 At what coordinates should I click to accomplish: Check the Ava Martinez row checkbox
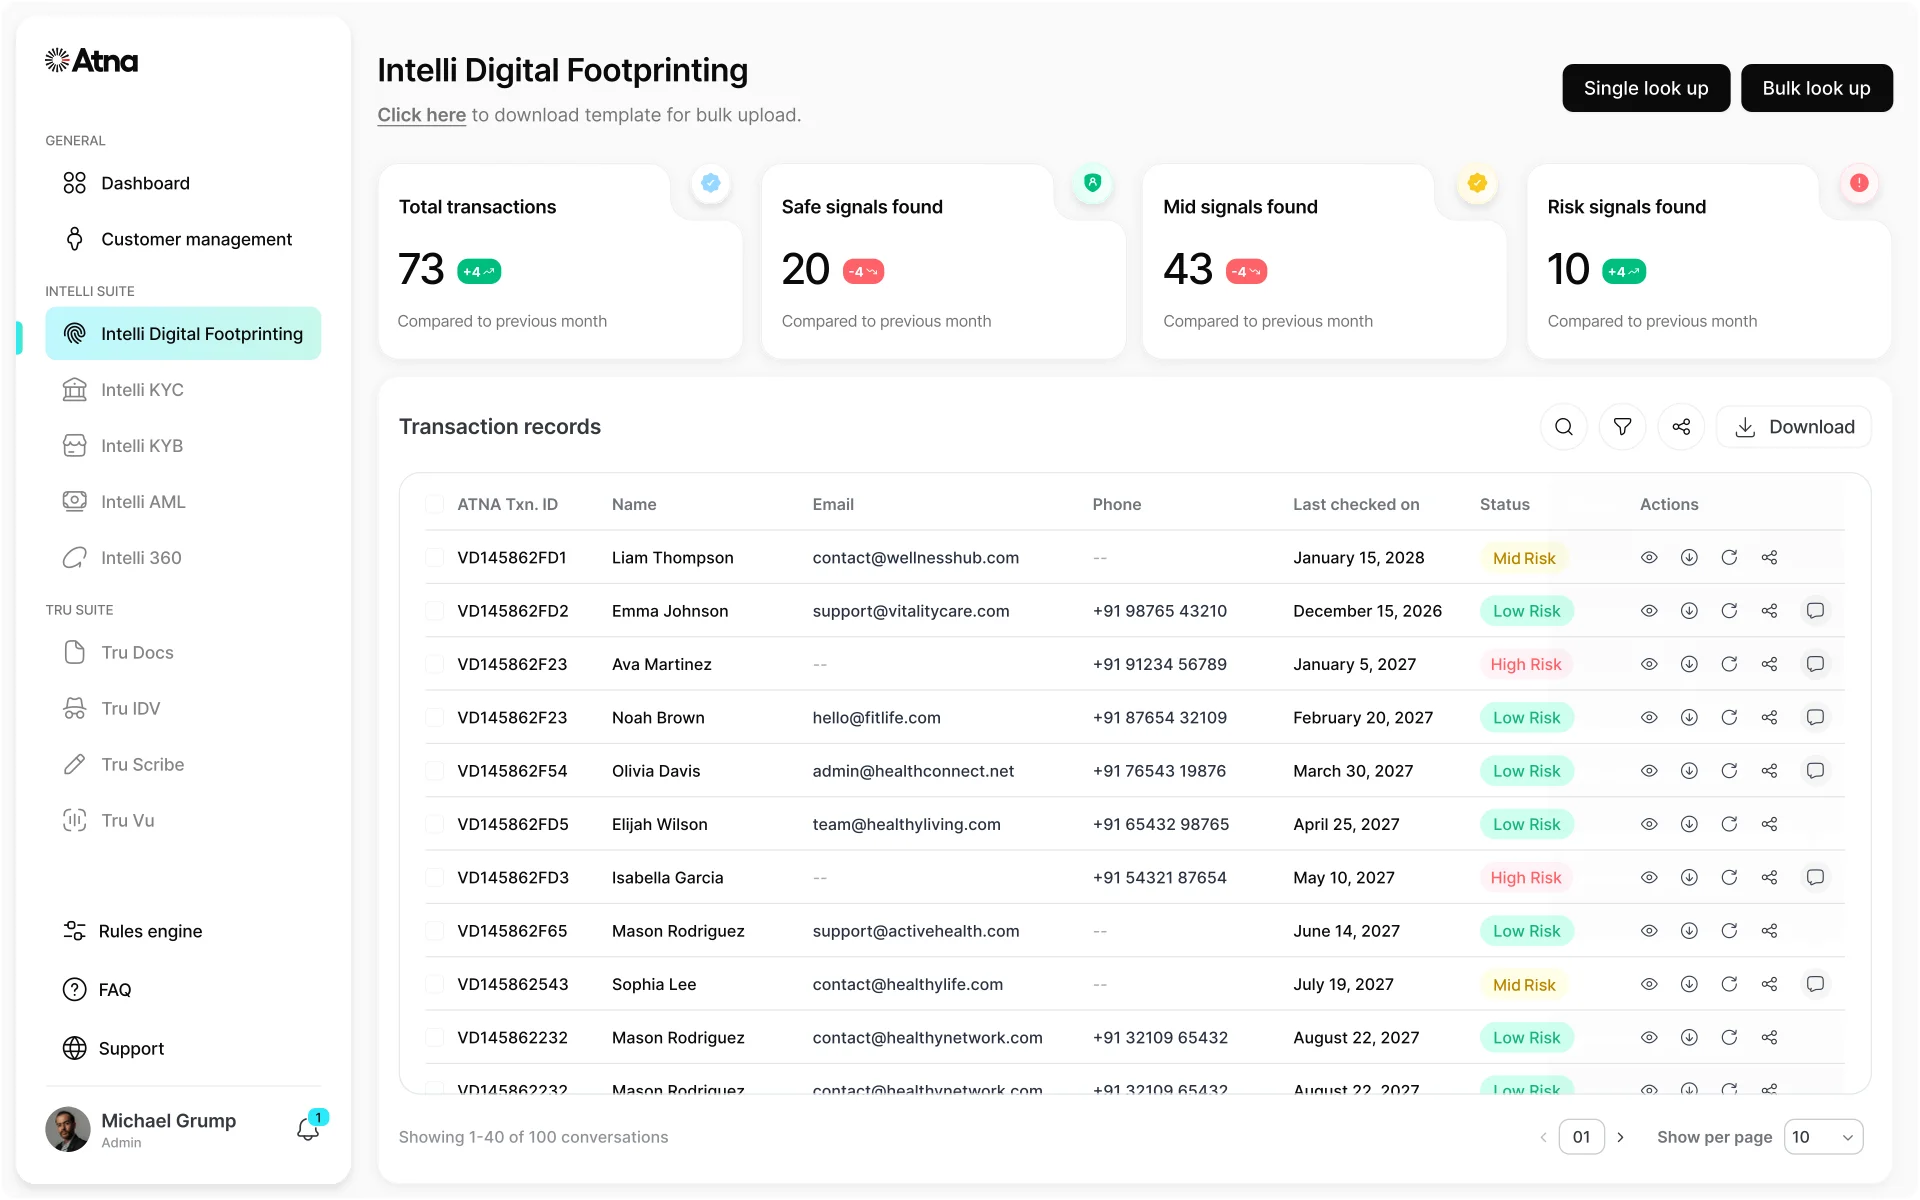434,664
